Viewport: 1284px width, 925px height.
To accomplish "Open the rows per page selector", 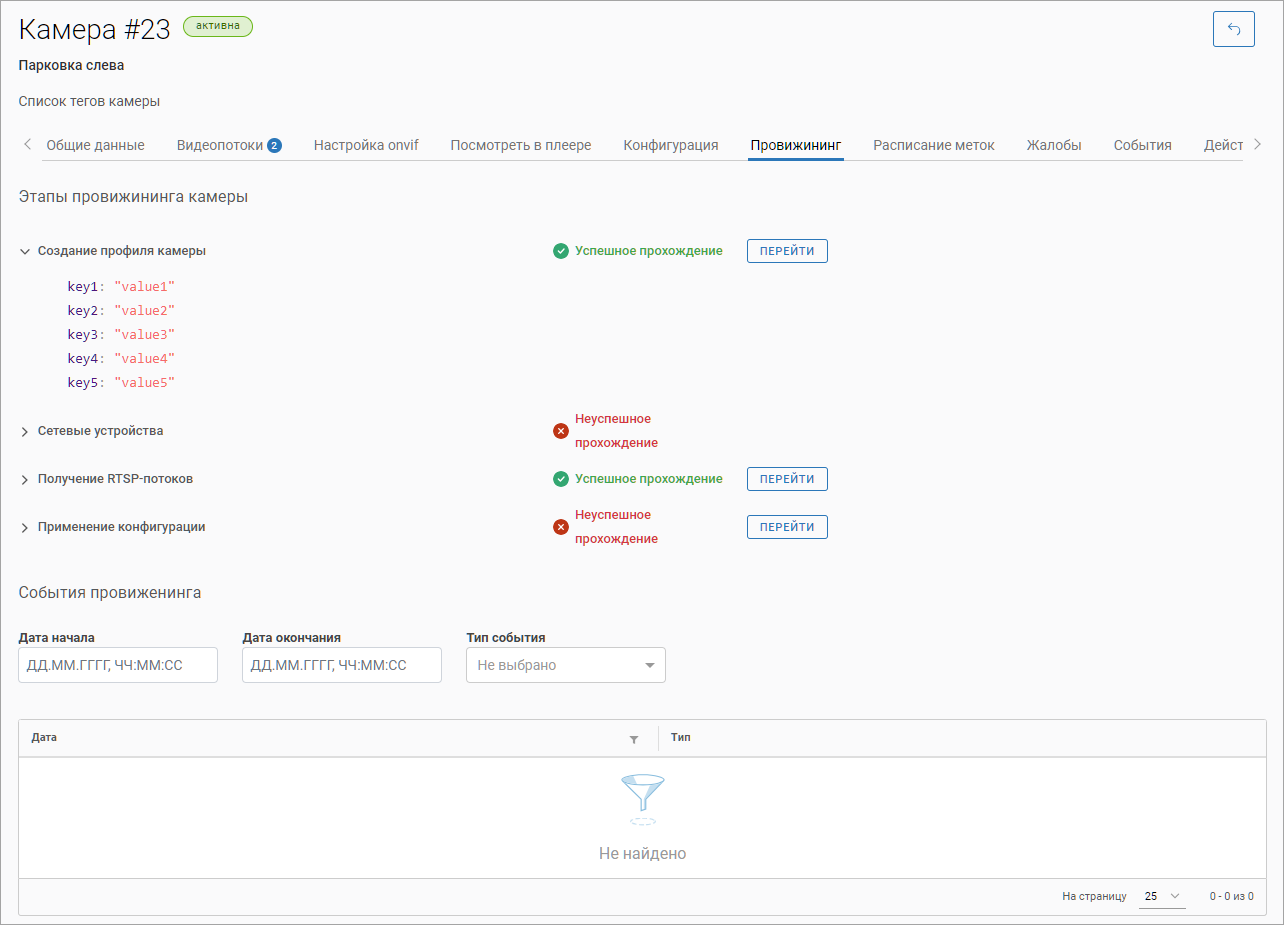I will (1162, 896).
